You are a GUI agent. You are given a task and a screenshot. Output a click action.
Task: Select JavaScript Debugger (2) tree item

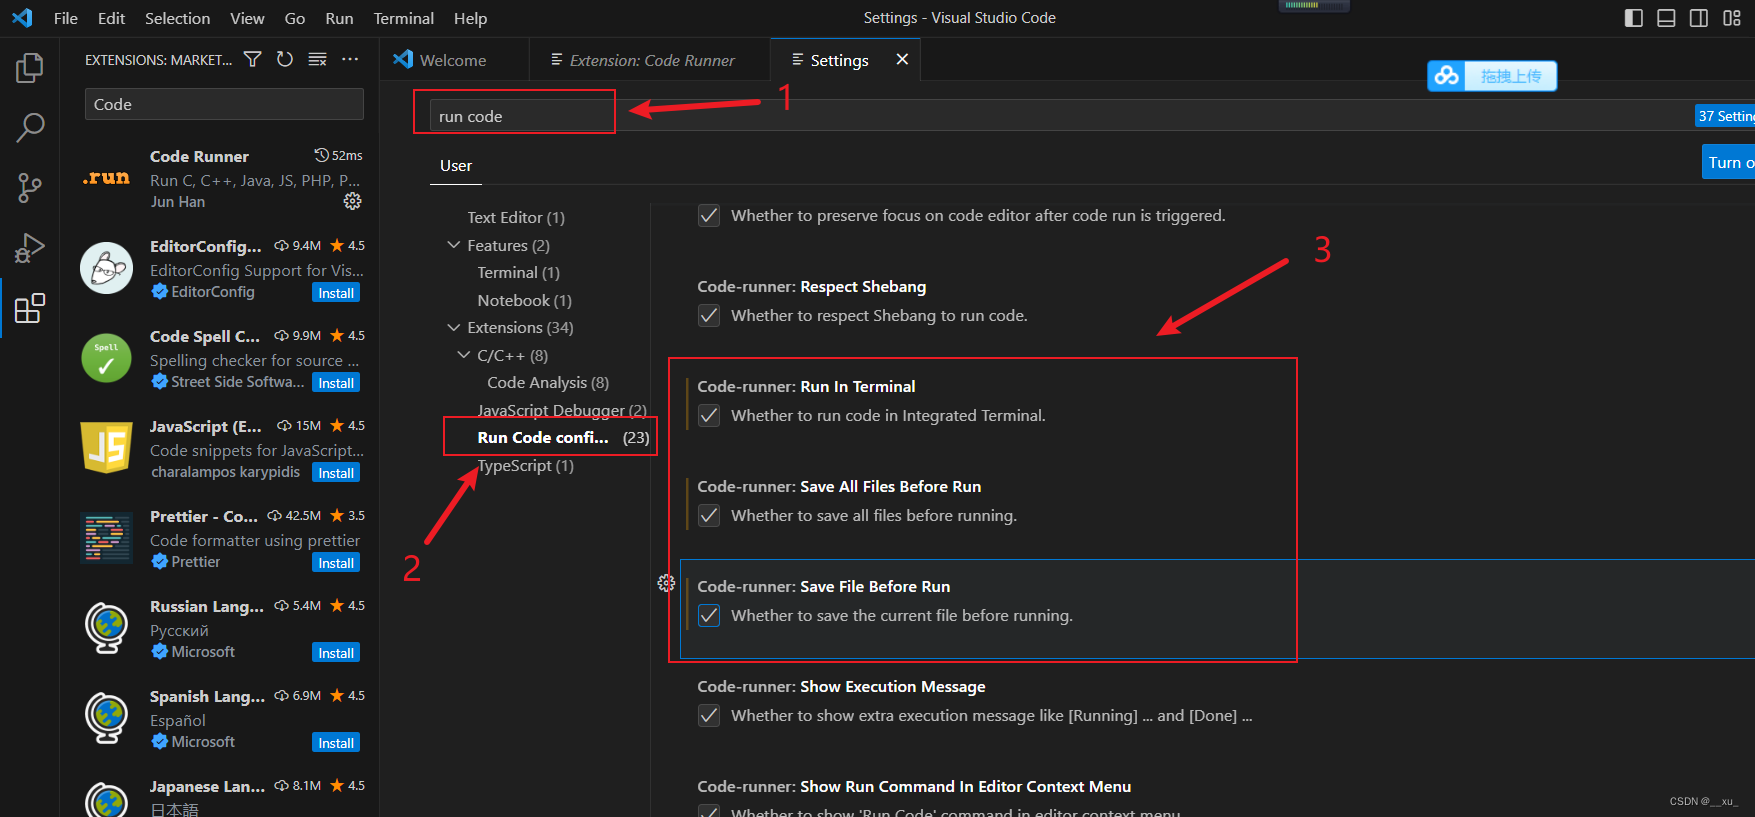[x=562, y=410]
